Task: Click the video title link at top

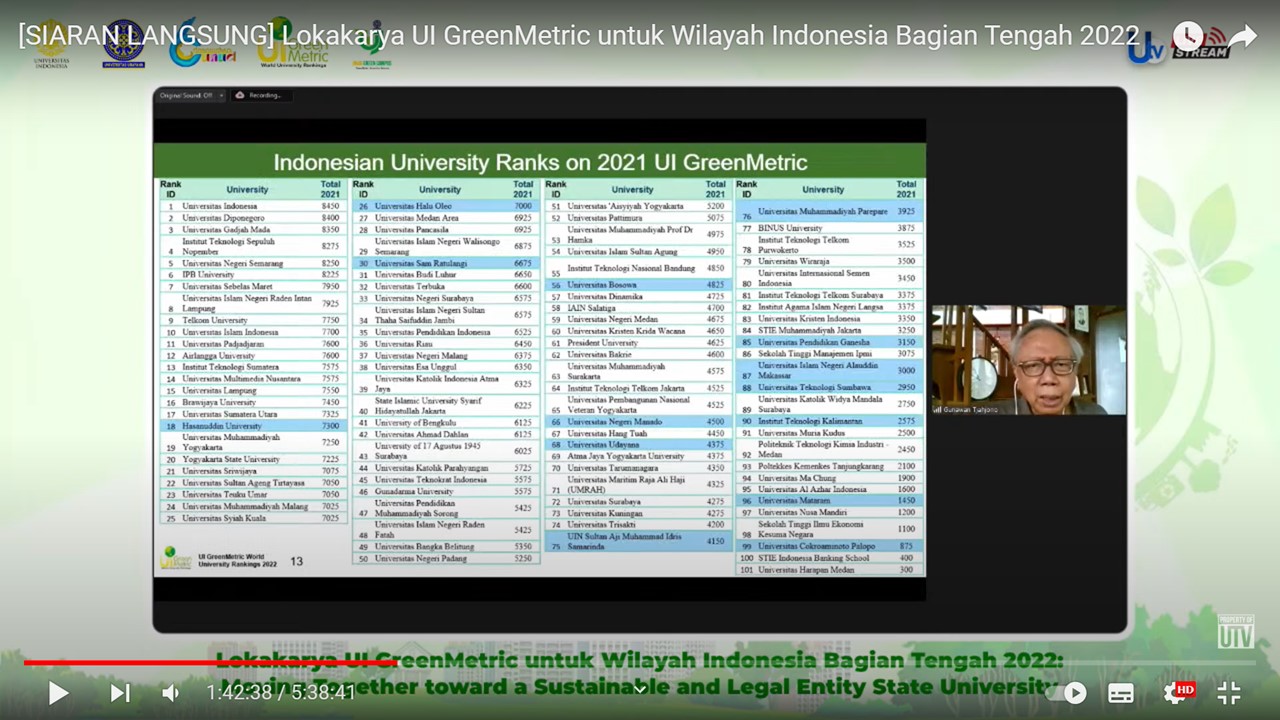Action: click(x=578, y=36)
